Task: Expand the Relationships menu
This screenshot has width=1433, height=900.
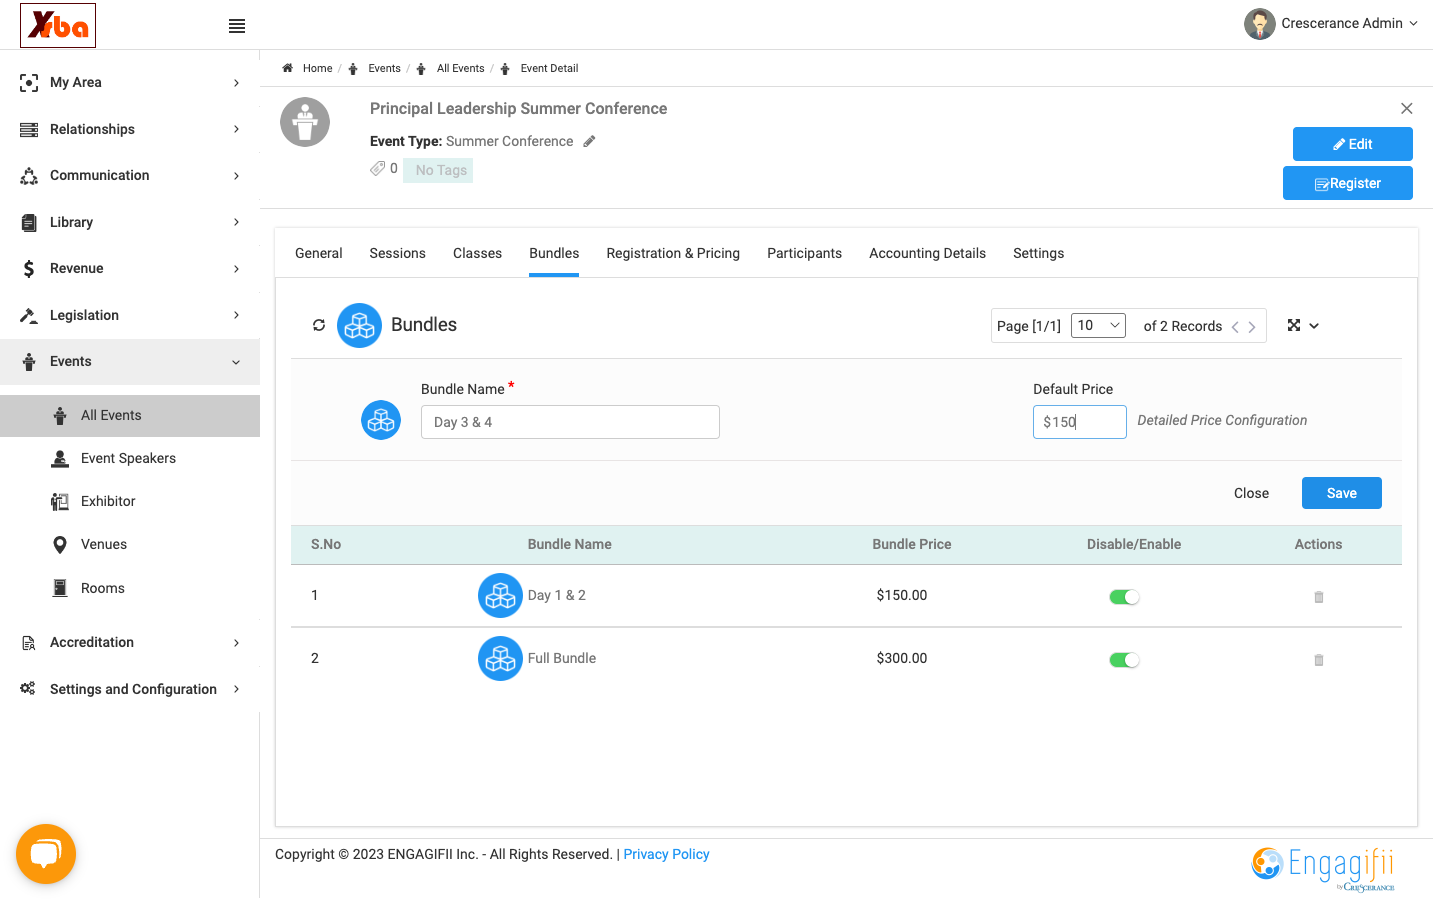Action: 130,129
